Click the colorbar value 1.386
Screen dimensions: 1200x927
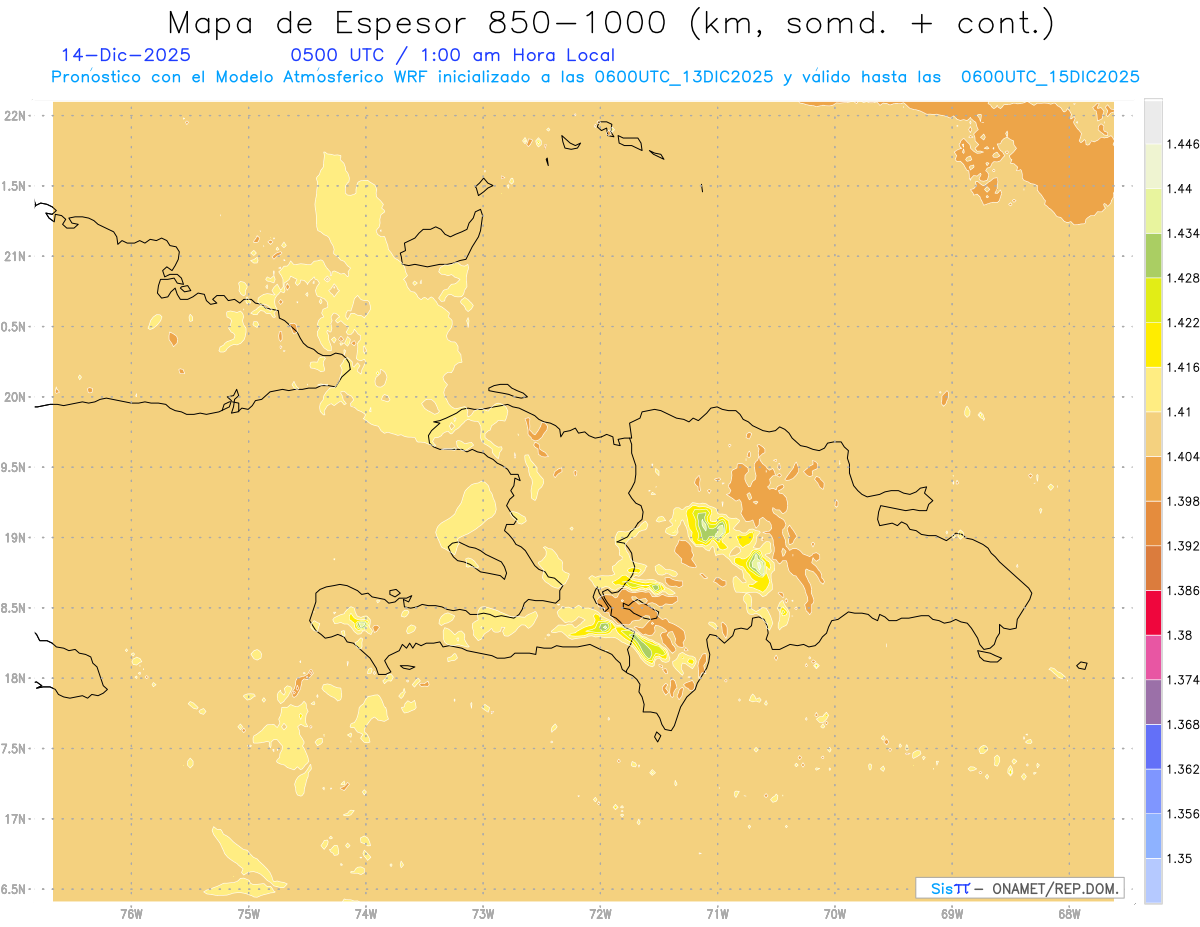click(1181, 590)
